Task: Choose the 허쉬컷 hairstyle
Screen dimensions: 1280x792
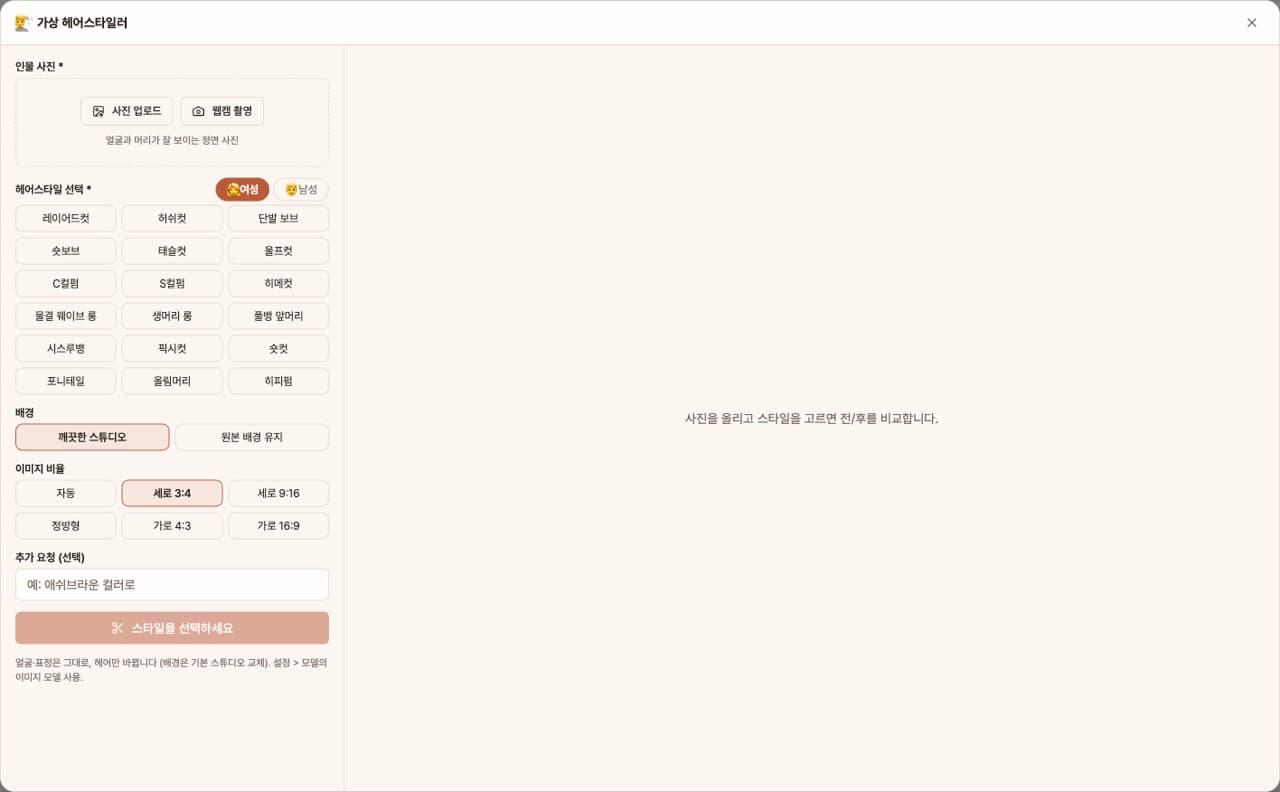Action: pyautogui.click(x=172, y=218)
